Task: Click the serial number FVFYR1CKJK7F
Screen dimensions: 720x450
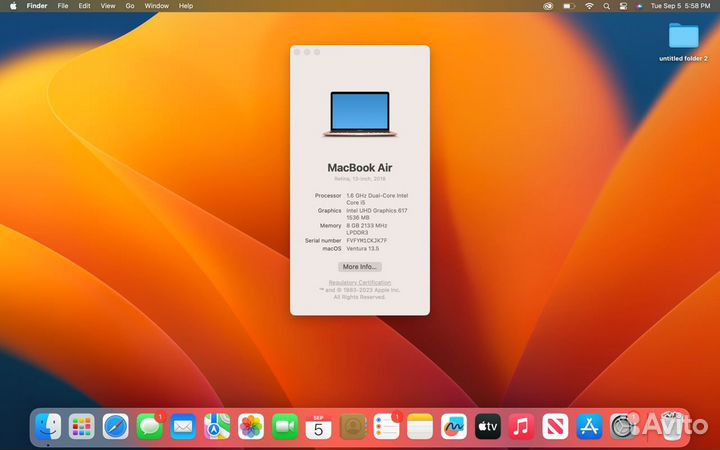Action: pos(366,241)
